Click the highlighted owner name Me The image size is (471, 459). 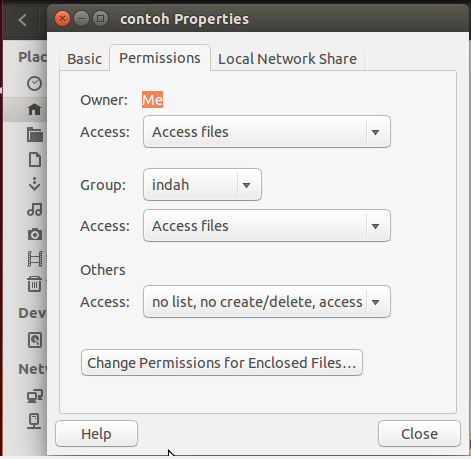(x=152, y=100)
